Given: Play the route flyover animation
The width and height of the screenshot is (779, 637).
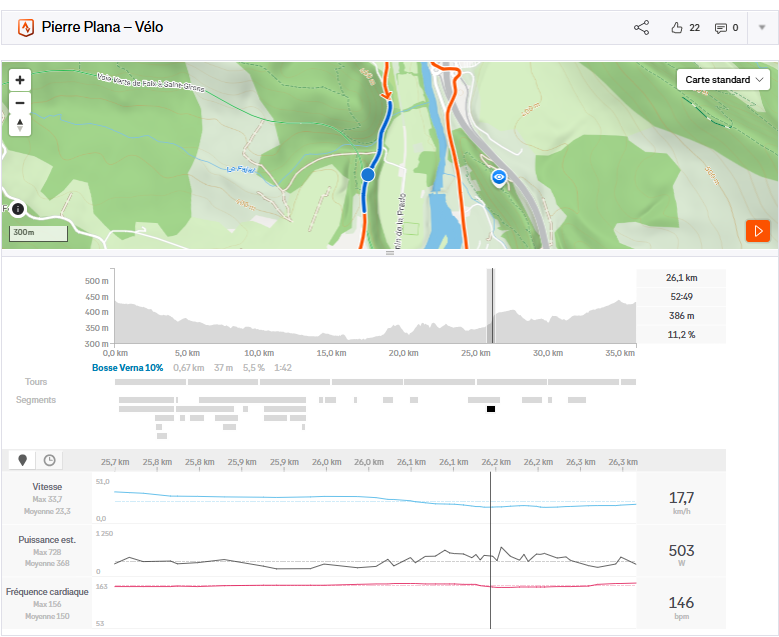Looking at the screenshot, I should coord(758,231).
